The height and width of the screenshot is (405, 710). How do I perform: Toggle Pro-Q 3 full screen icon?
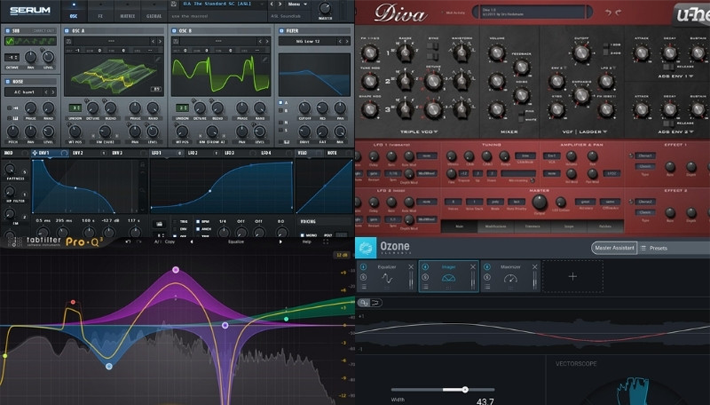pyautogui.click(x=326, y=242)
